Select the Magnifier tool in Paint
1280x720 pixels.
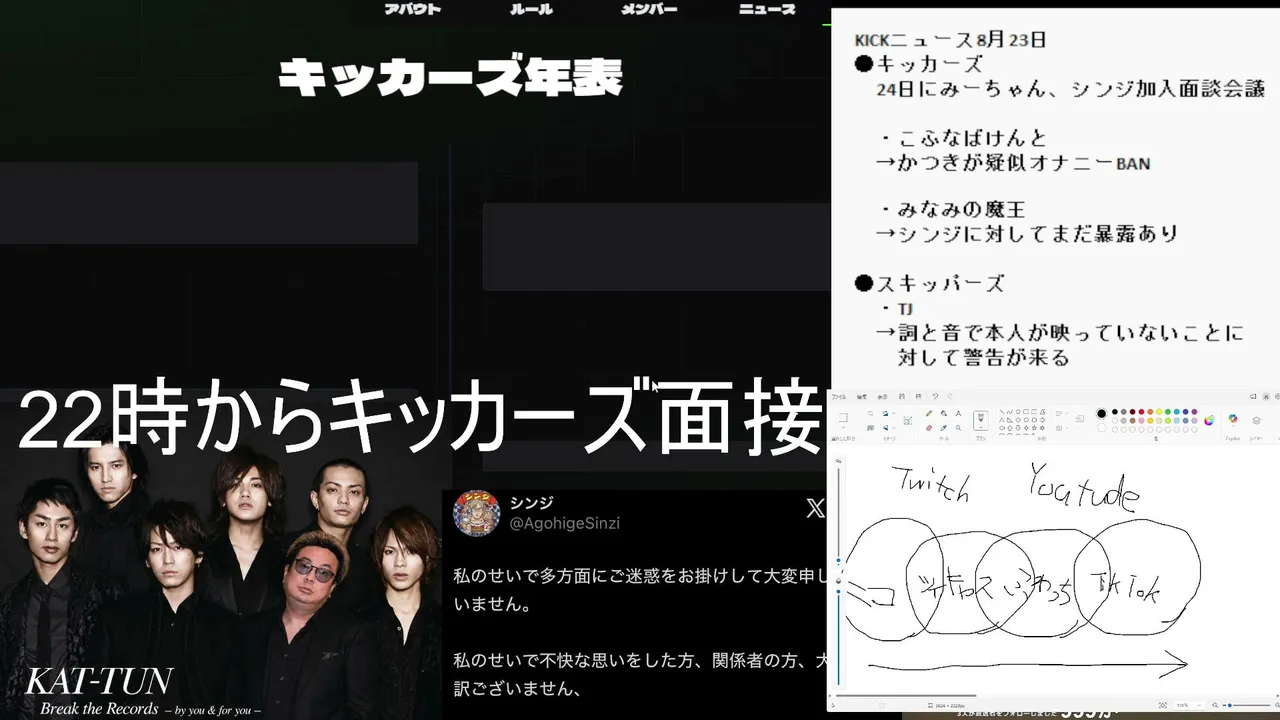959,428
